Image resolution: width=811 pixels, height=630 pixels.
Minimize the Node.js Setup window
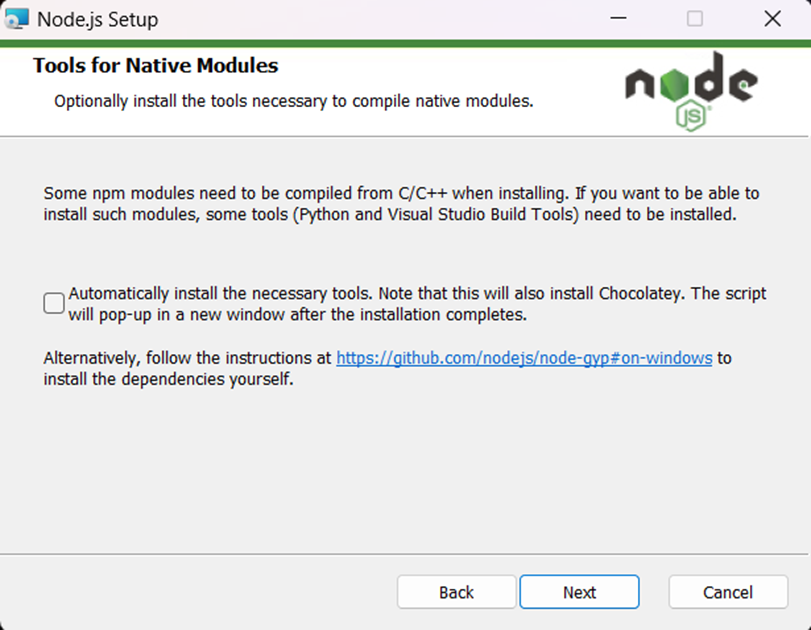pyautogui.click(x=618, y=19)
